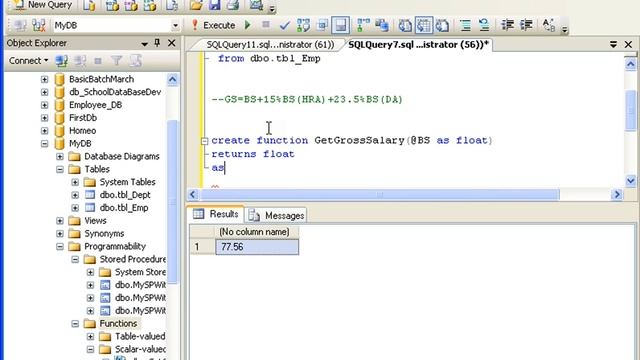Show the Messages tab
The width and height of the screenshot is (640, 360).
(x=276, y=215)
